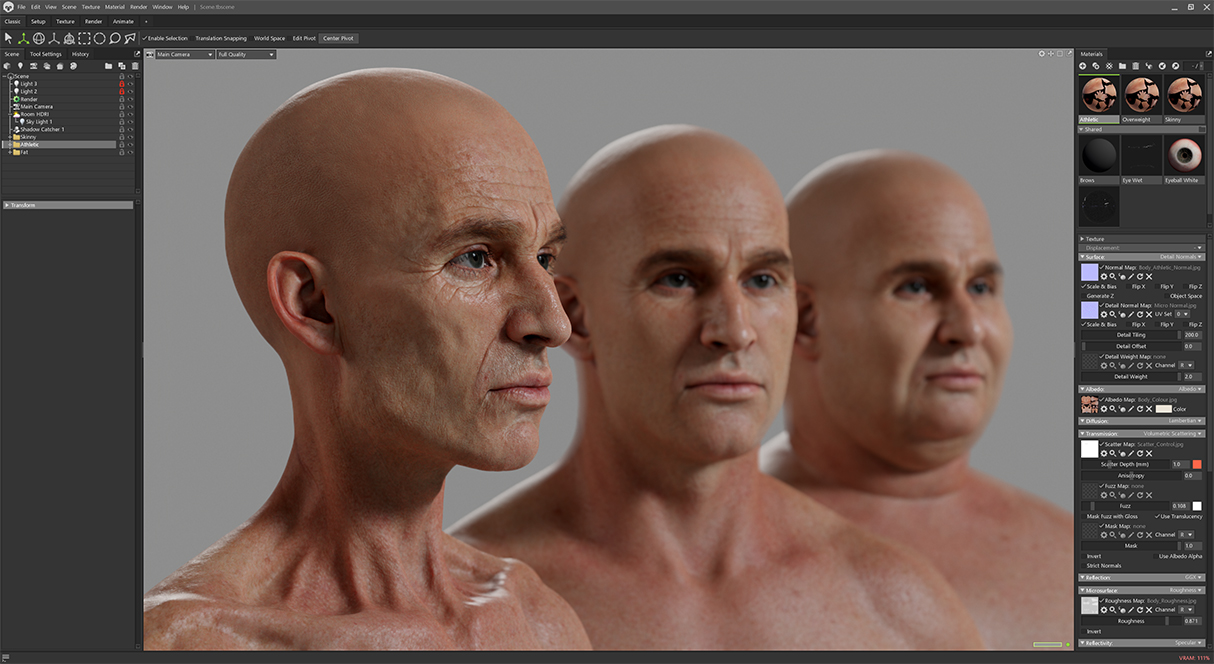The image size is (1214, 664).
Task: Click the Edit Pivot button
Action: point(303,38)
